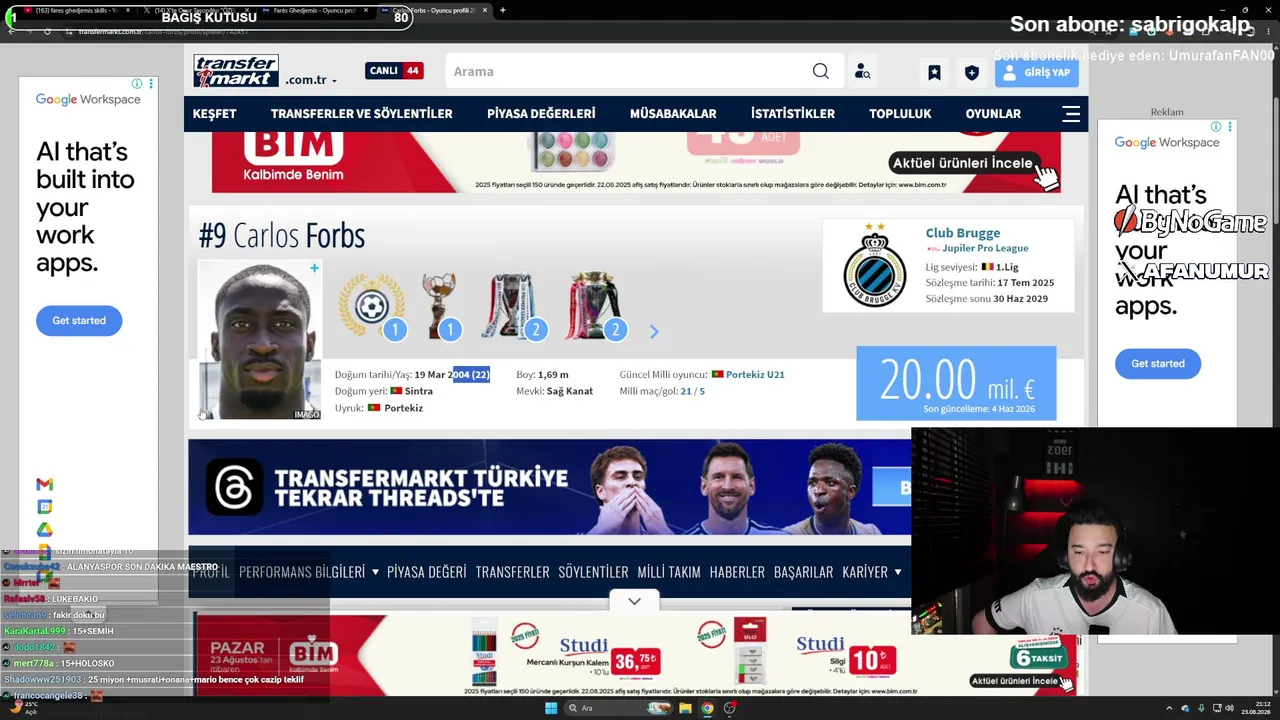Screen dimensions: 1280x720
Task: Open the Google Calendar icon in side panel
Action: pos(44,507)
